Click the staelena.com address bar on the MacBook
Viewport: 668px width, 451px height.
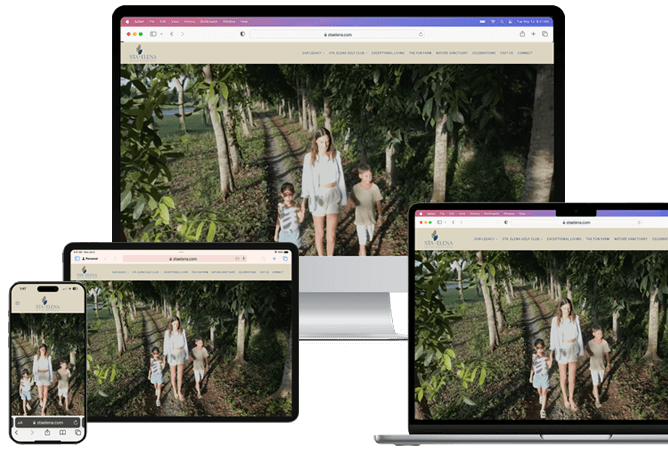pyautogui.click(x=576, y=222)
